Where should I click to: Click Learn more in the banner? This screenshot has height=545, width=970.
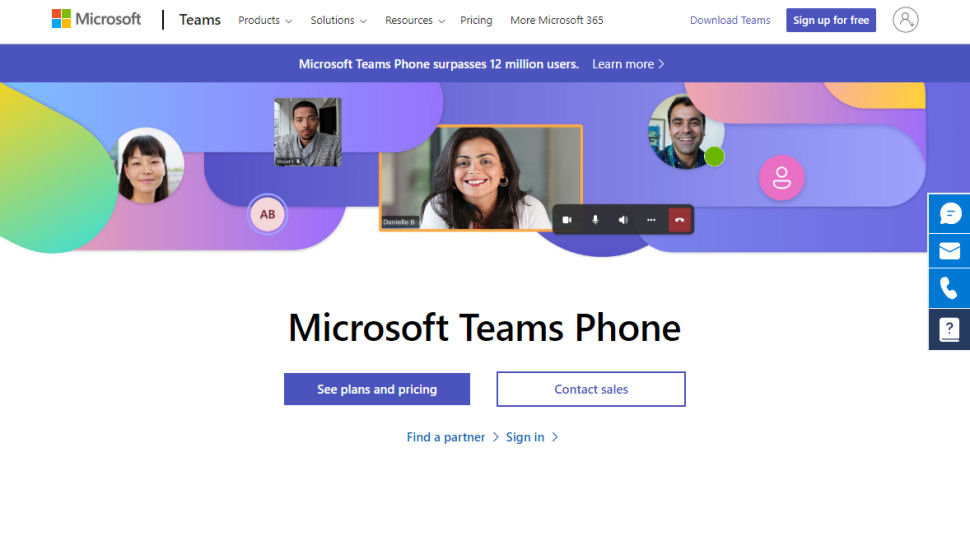coord(628,64)
